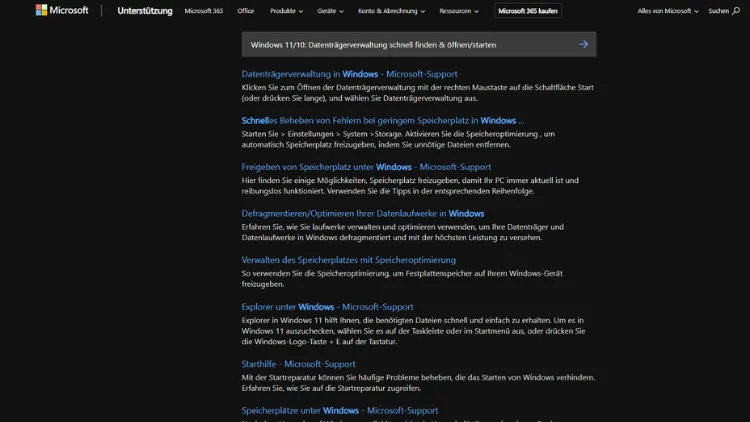Open Explorer unter Windows result
750x422 pixels.
pos(327,307)
